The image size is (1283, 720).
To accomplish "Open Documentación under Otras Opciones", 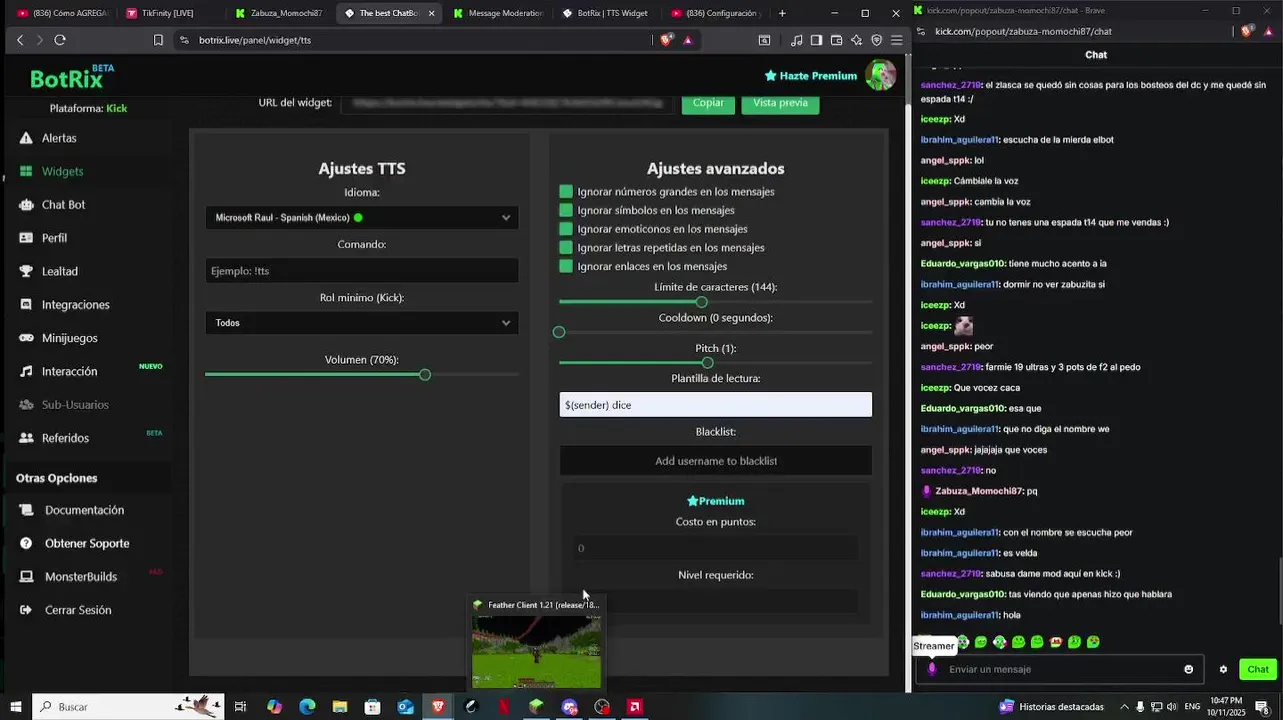I will 84,510.
